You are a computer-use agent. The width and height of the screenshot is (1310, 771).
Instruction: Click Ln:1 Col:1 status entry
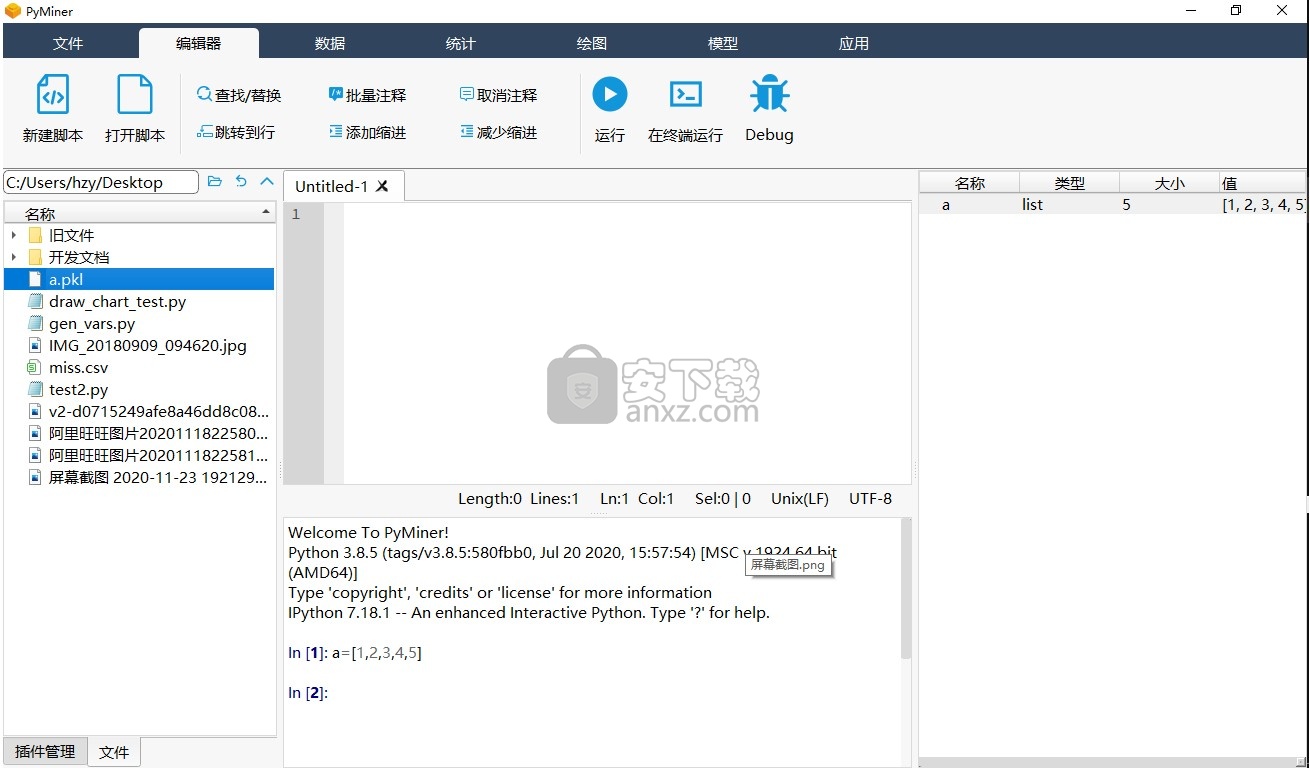(x=637, y=498)
